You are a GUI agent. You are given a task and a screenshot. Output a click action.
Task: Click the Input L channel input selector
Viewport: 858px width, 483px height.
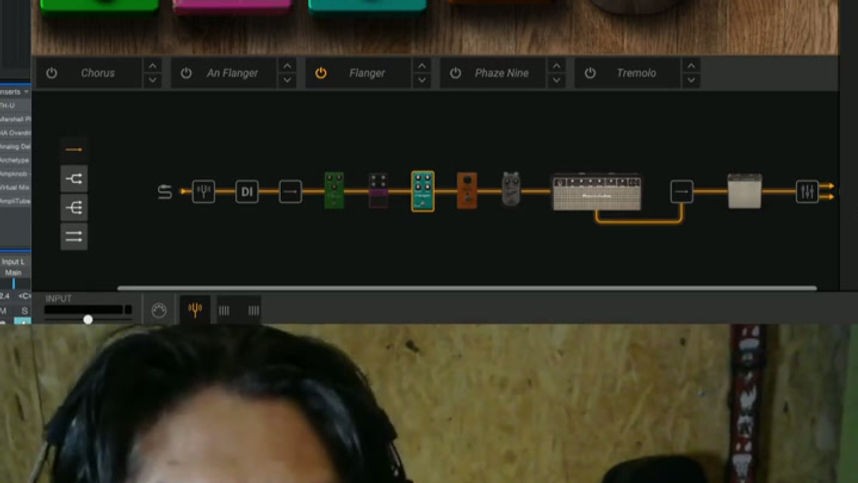(14, 261)
